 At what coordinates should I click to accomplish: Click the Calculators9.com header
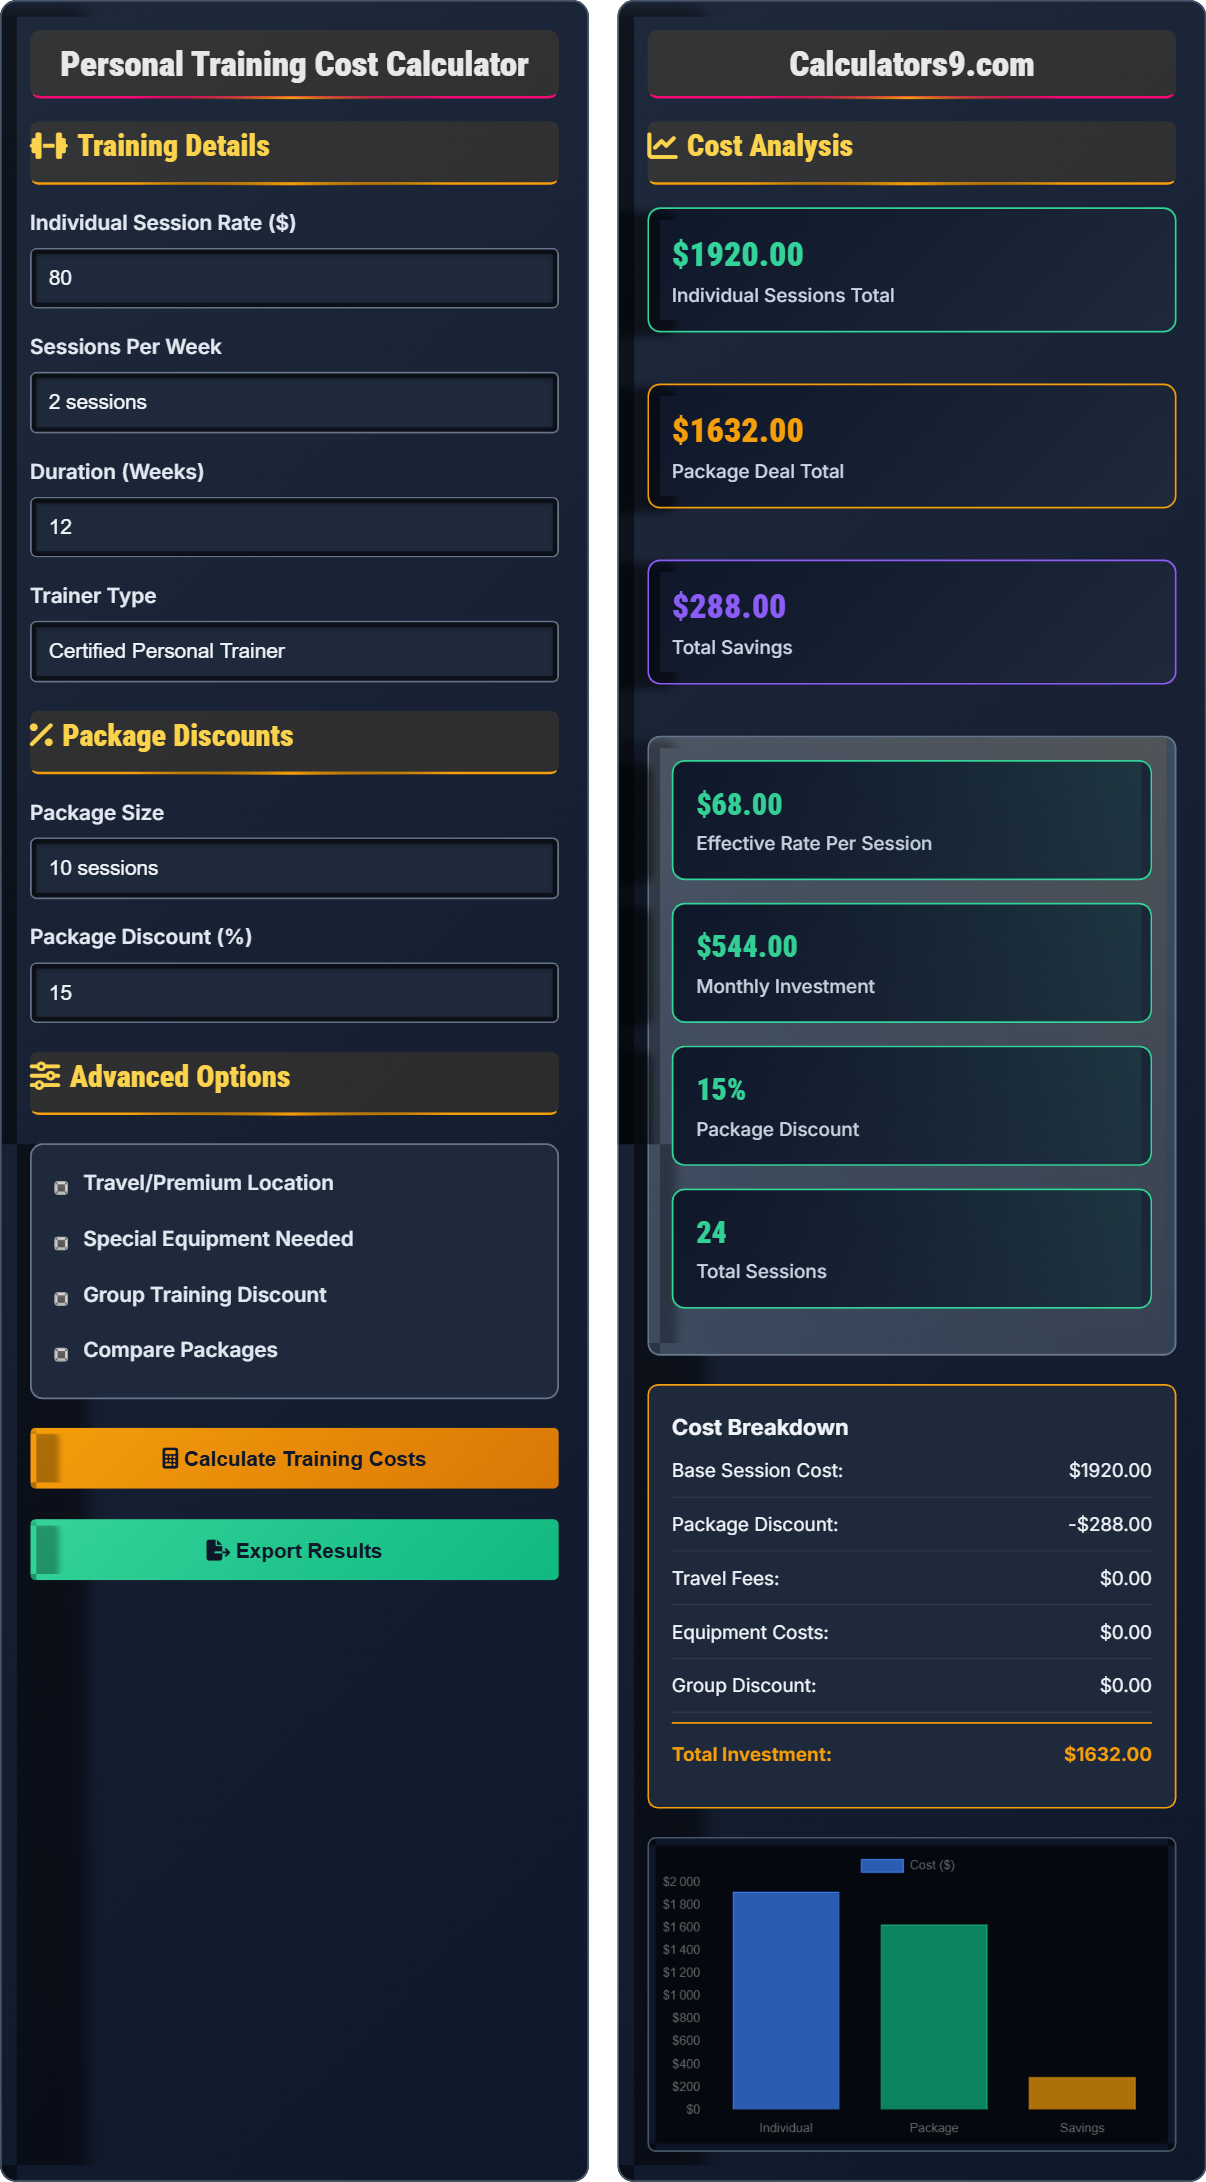[x=912, y=64]
